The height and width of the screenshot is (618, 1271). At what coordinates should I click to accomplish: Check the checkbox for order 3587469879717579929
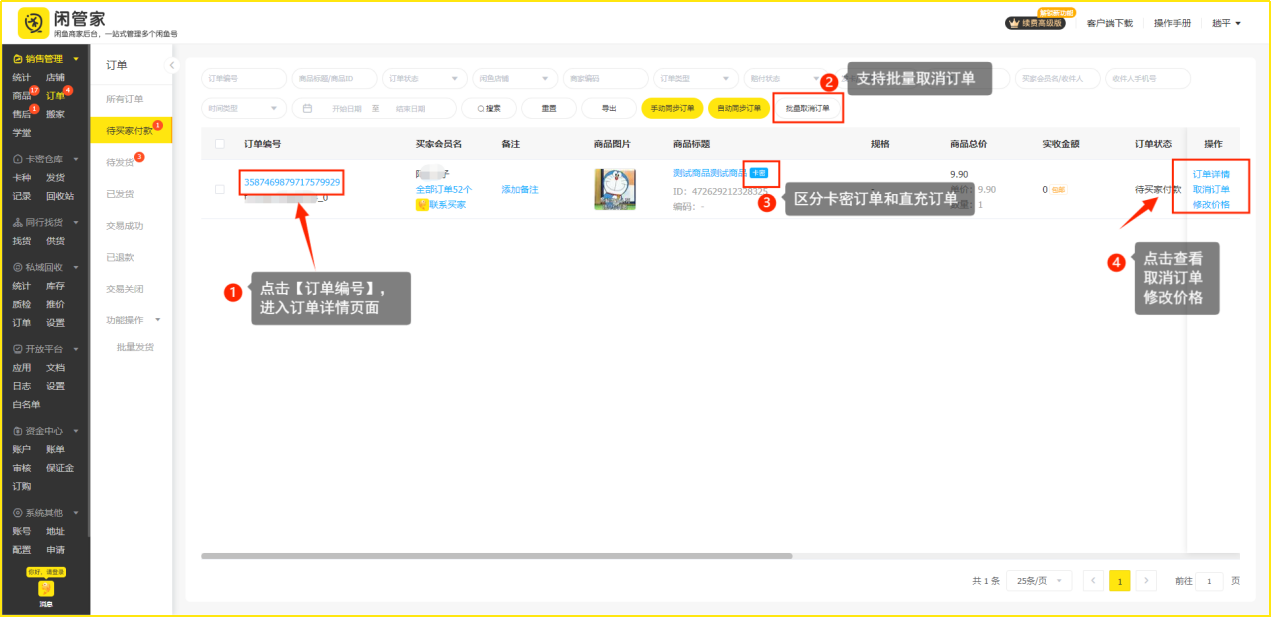220,189
